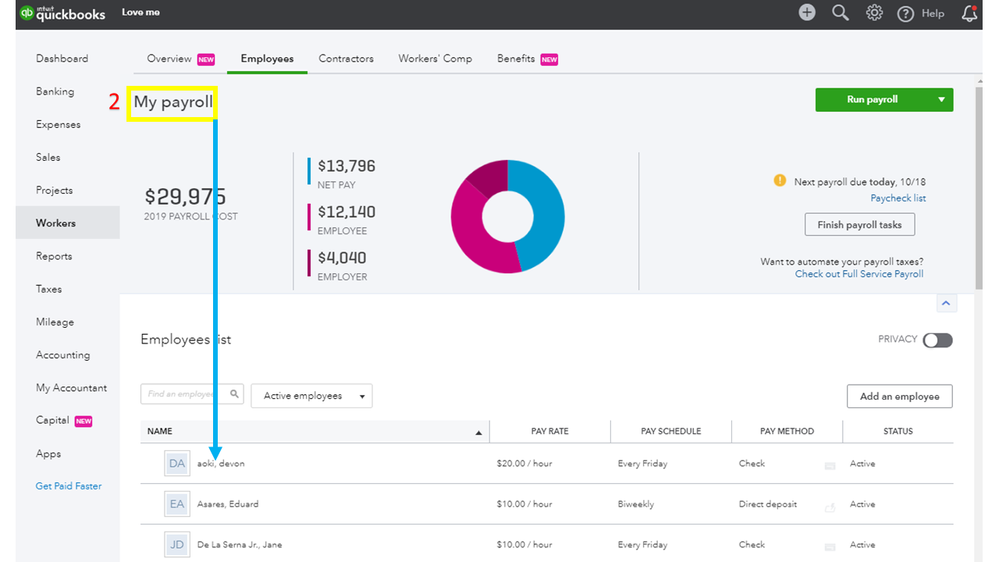Click the Help question mark icon
Image resolution: width=999 pixels, height=562 pixels.
(x=906, y=13)
